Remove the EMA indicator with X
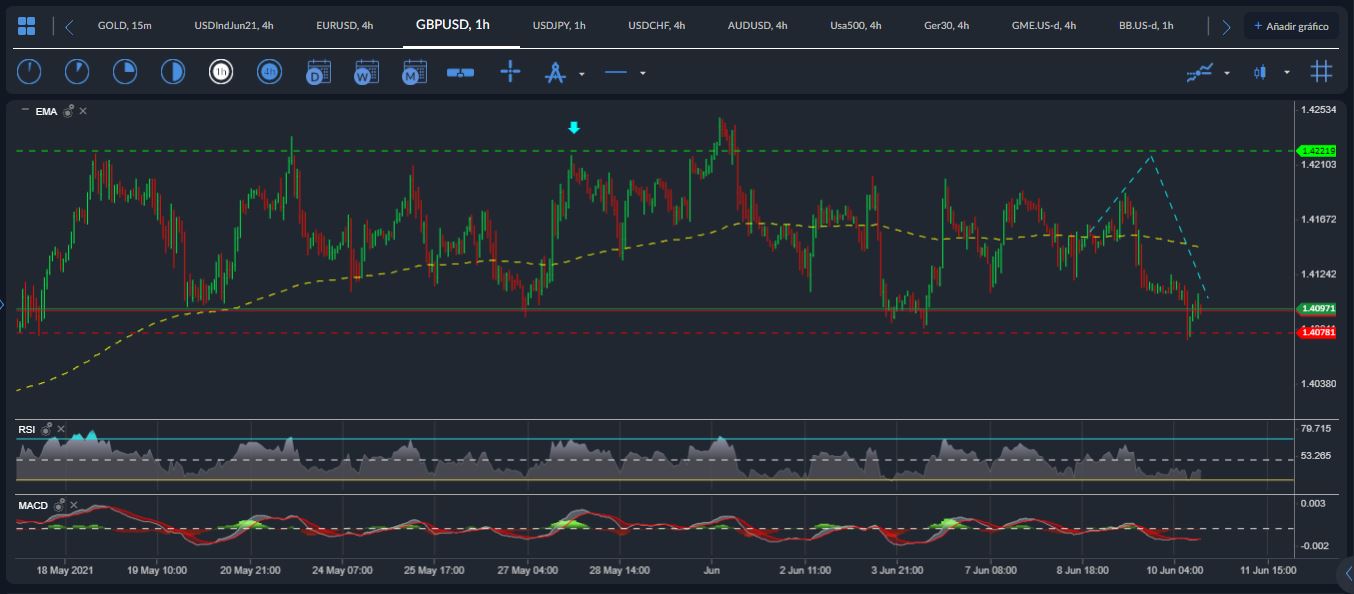This screenshot has height=594, width=1354. (83, 111)
